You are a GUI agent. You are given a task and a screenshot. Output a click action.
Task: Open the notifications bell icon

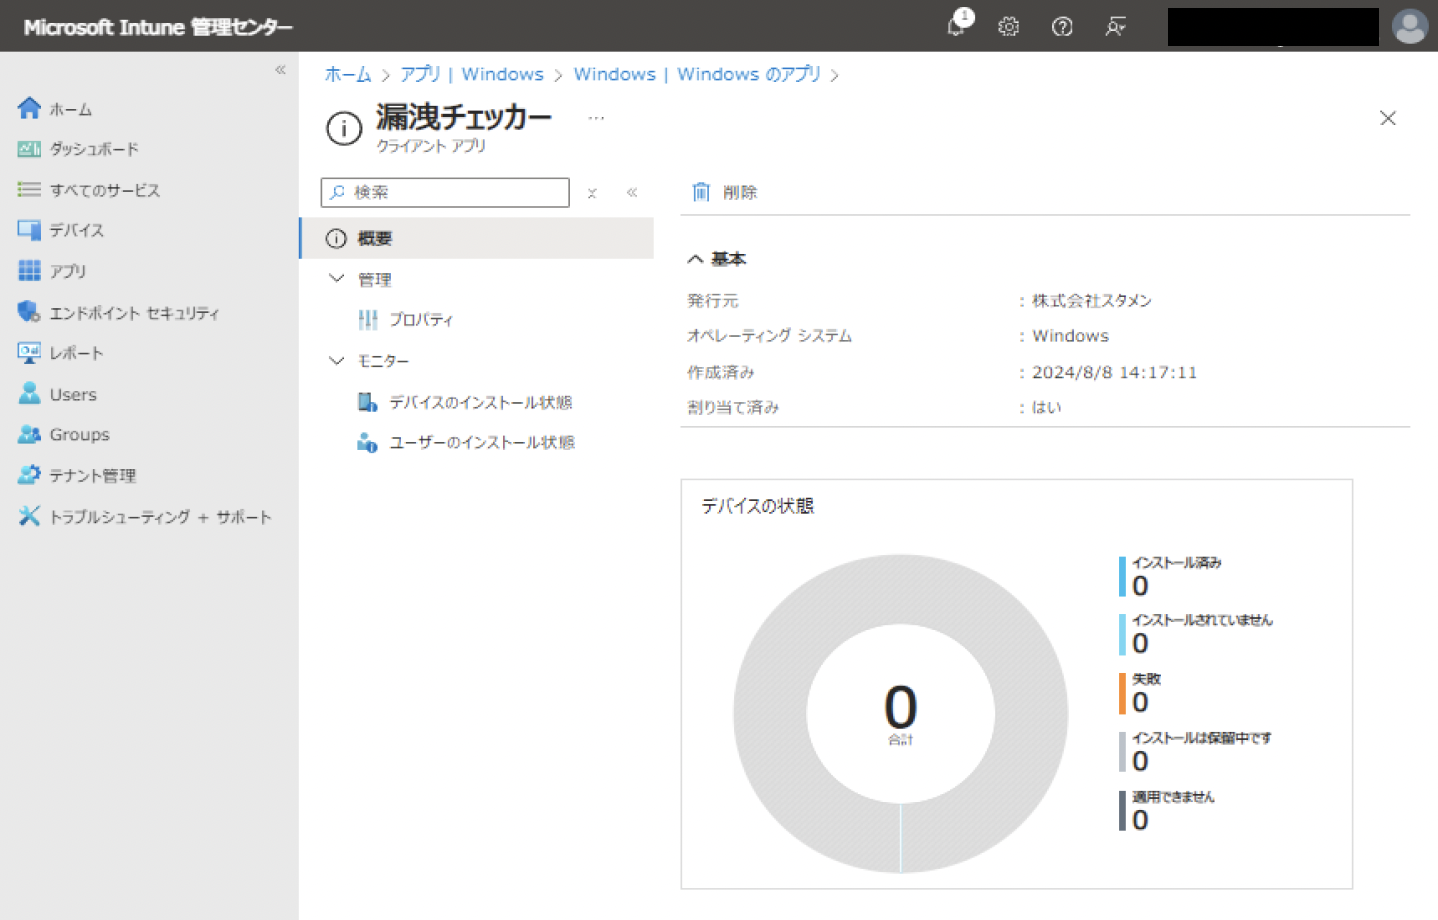click(x=959, y=24)
